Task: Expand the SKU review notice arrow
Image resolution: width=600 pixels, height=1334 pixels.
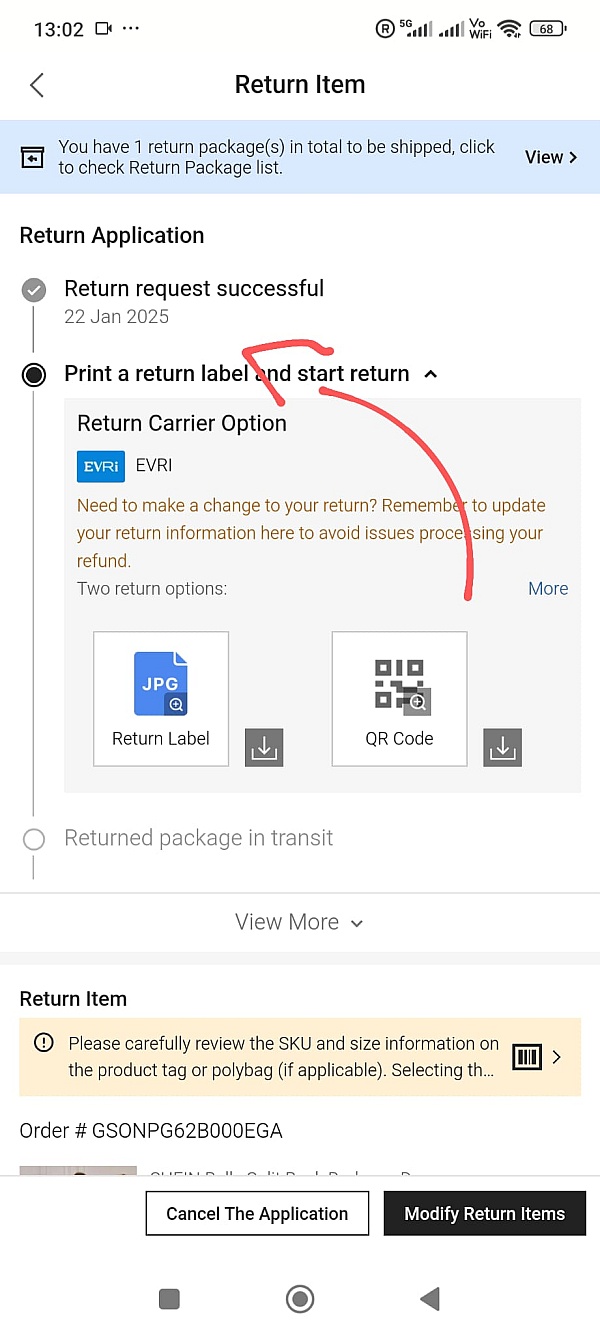Action: 557,1057
